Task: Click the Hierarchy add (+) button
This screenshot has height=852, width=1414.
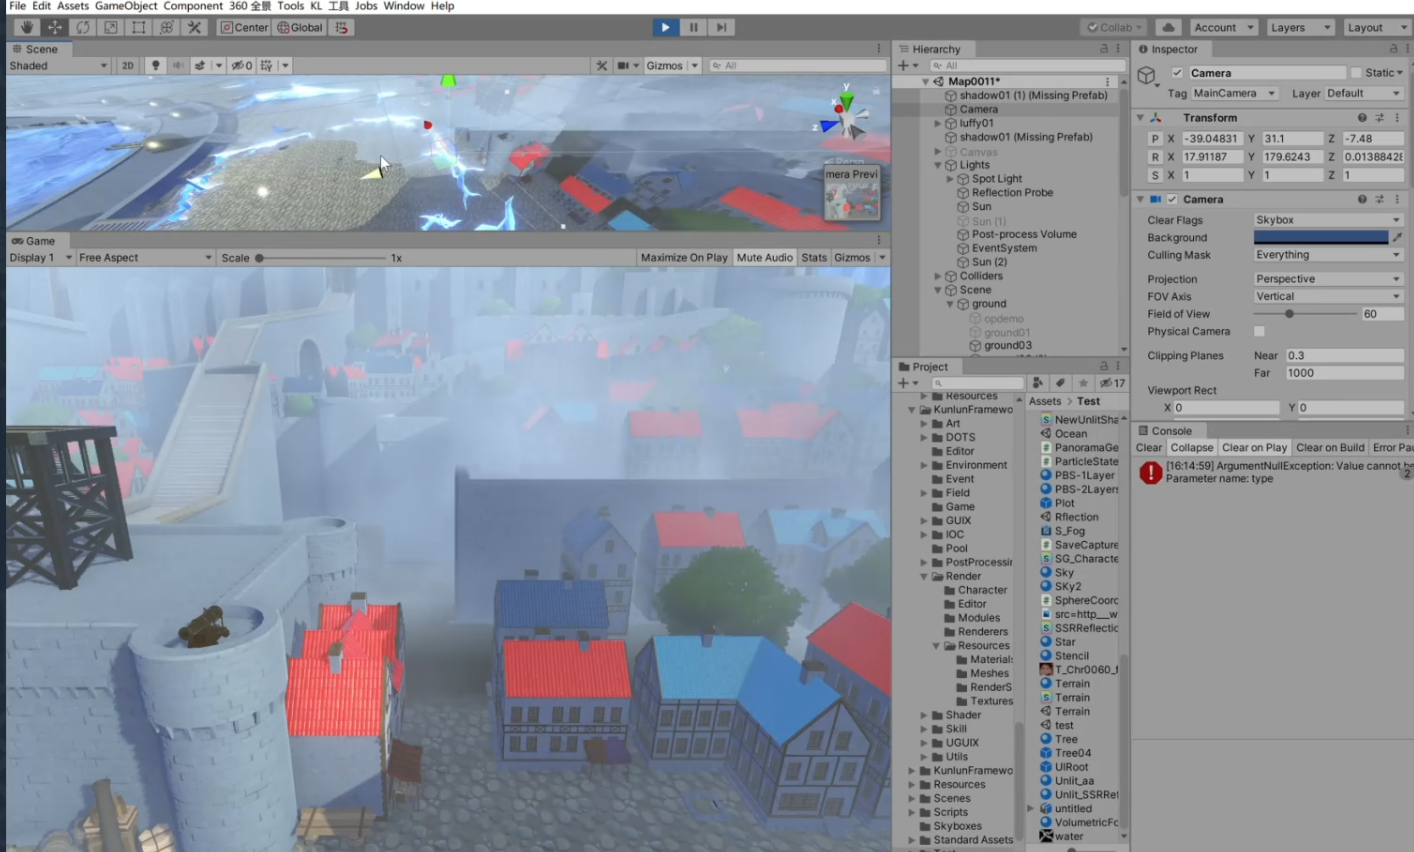Action: (x=903, y=65)
